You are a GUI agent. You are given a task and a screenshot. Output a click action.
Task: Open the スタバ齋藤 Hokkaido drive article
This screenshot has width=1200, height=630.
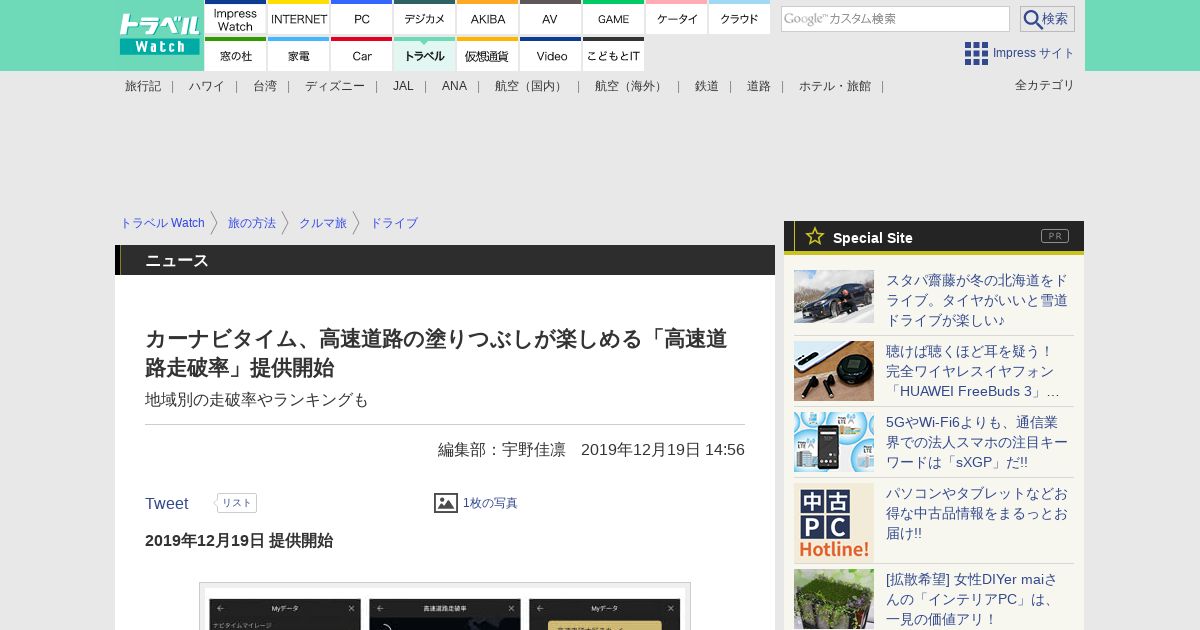click(977, 300)
